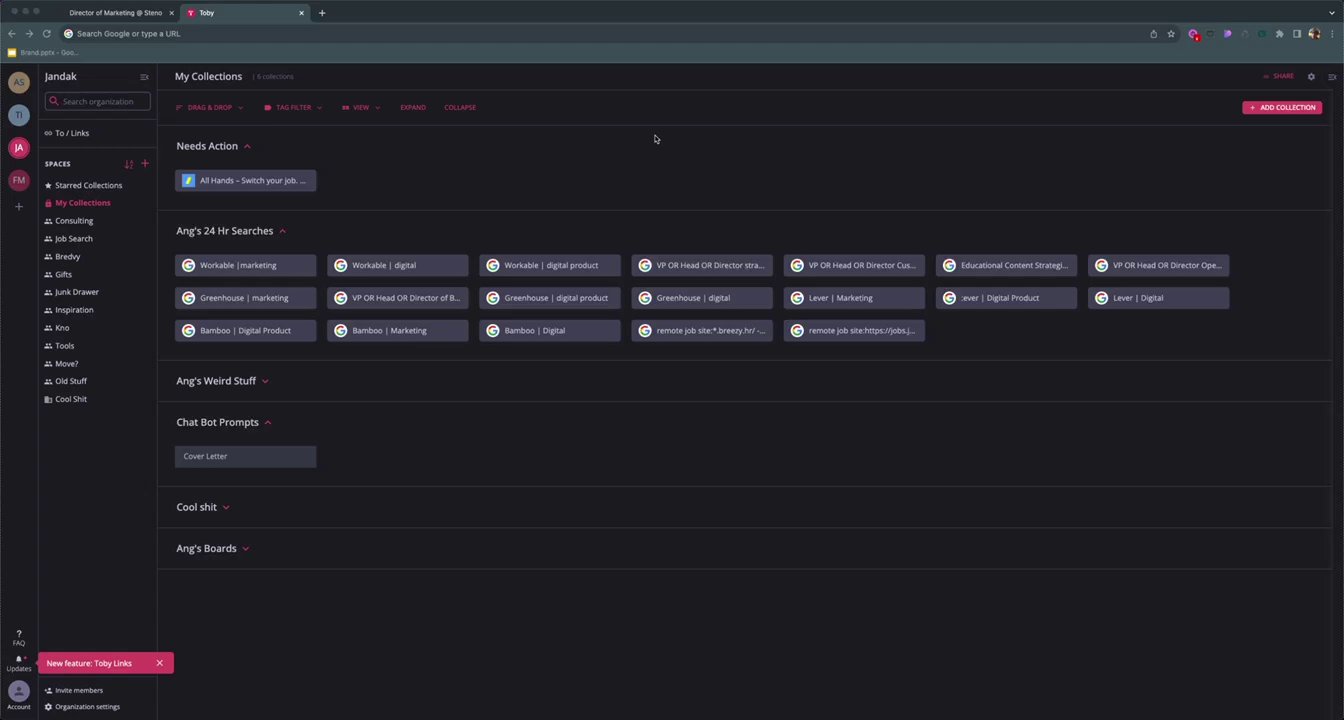The height and width of the screenshot is (720, 1344).
Task: Switch to the TI organization avatar
Action: tap(18, 115)
